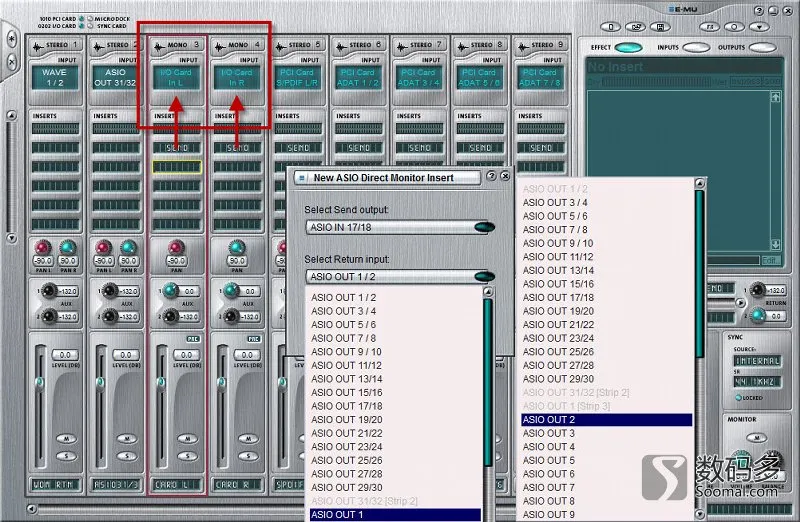Open the toolbar down-arrow menu
Image resolution: width=800 pixels, height=522 pixels.
click(x=759, y=27)
